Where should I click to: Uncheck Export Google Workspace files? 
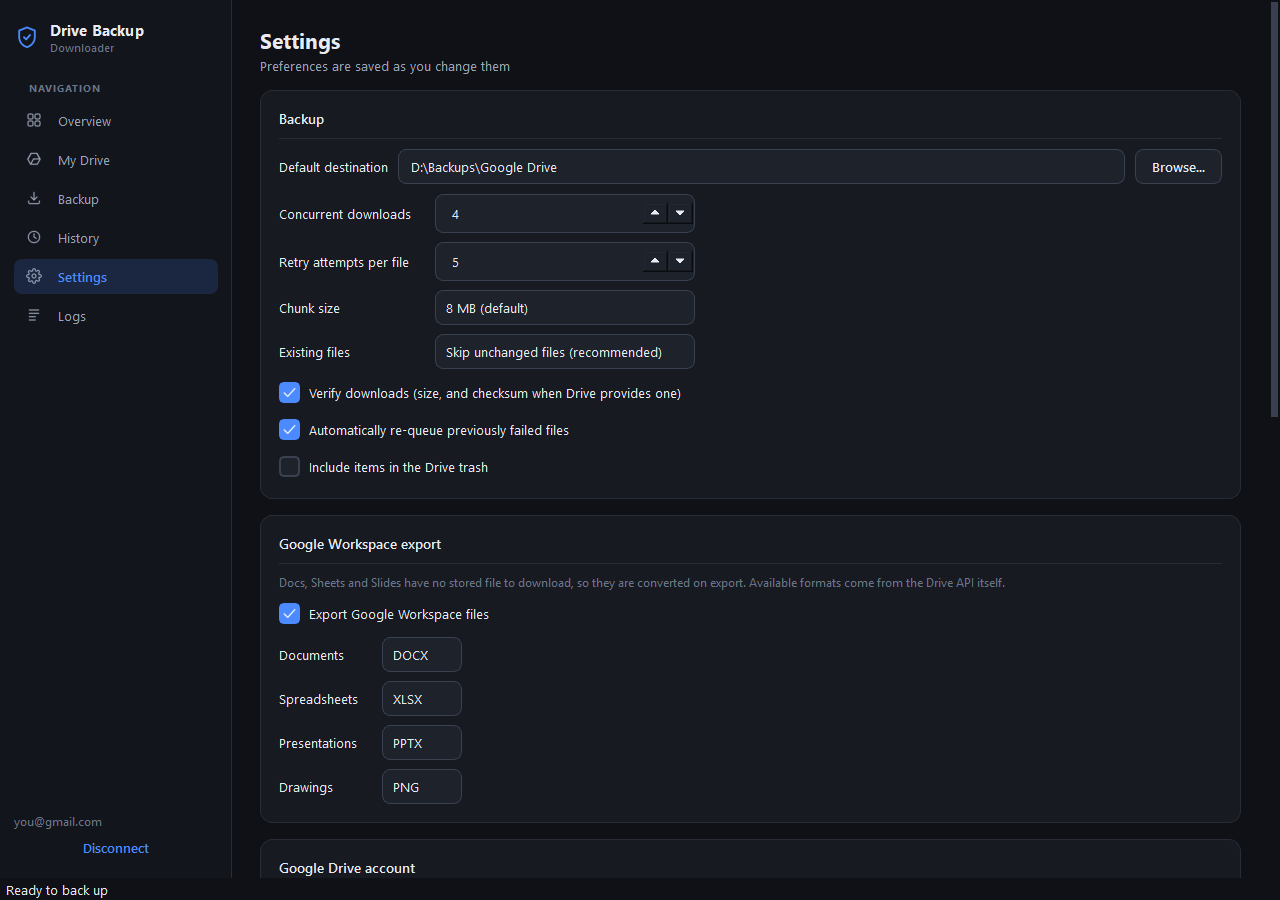289,614
